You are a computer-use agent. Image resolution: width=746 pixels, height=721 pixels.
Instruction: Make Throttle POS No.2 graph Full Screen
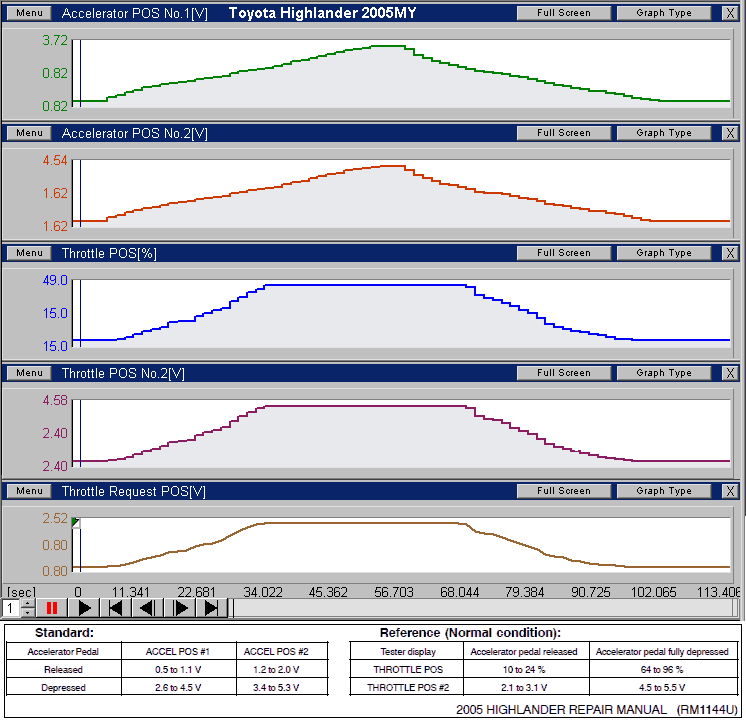[563, 373]
